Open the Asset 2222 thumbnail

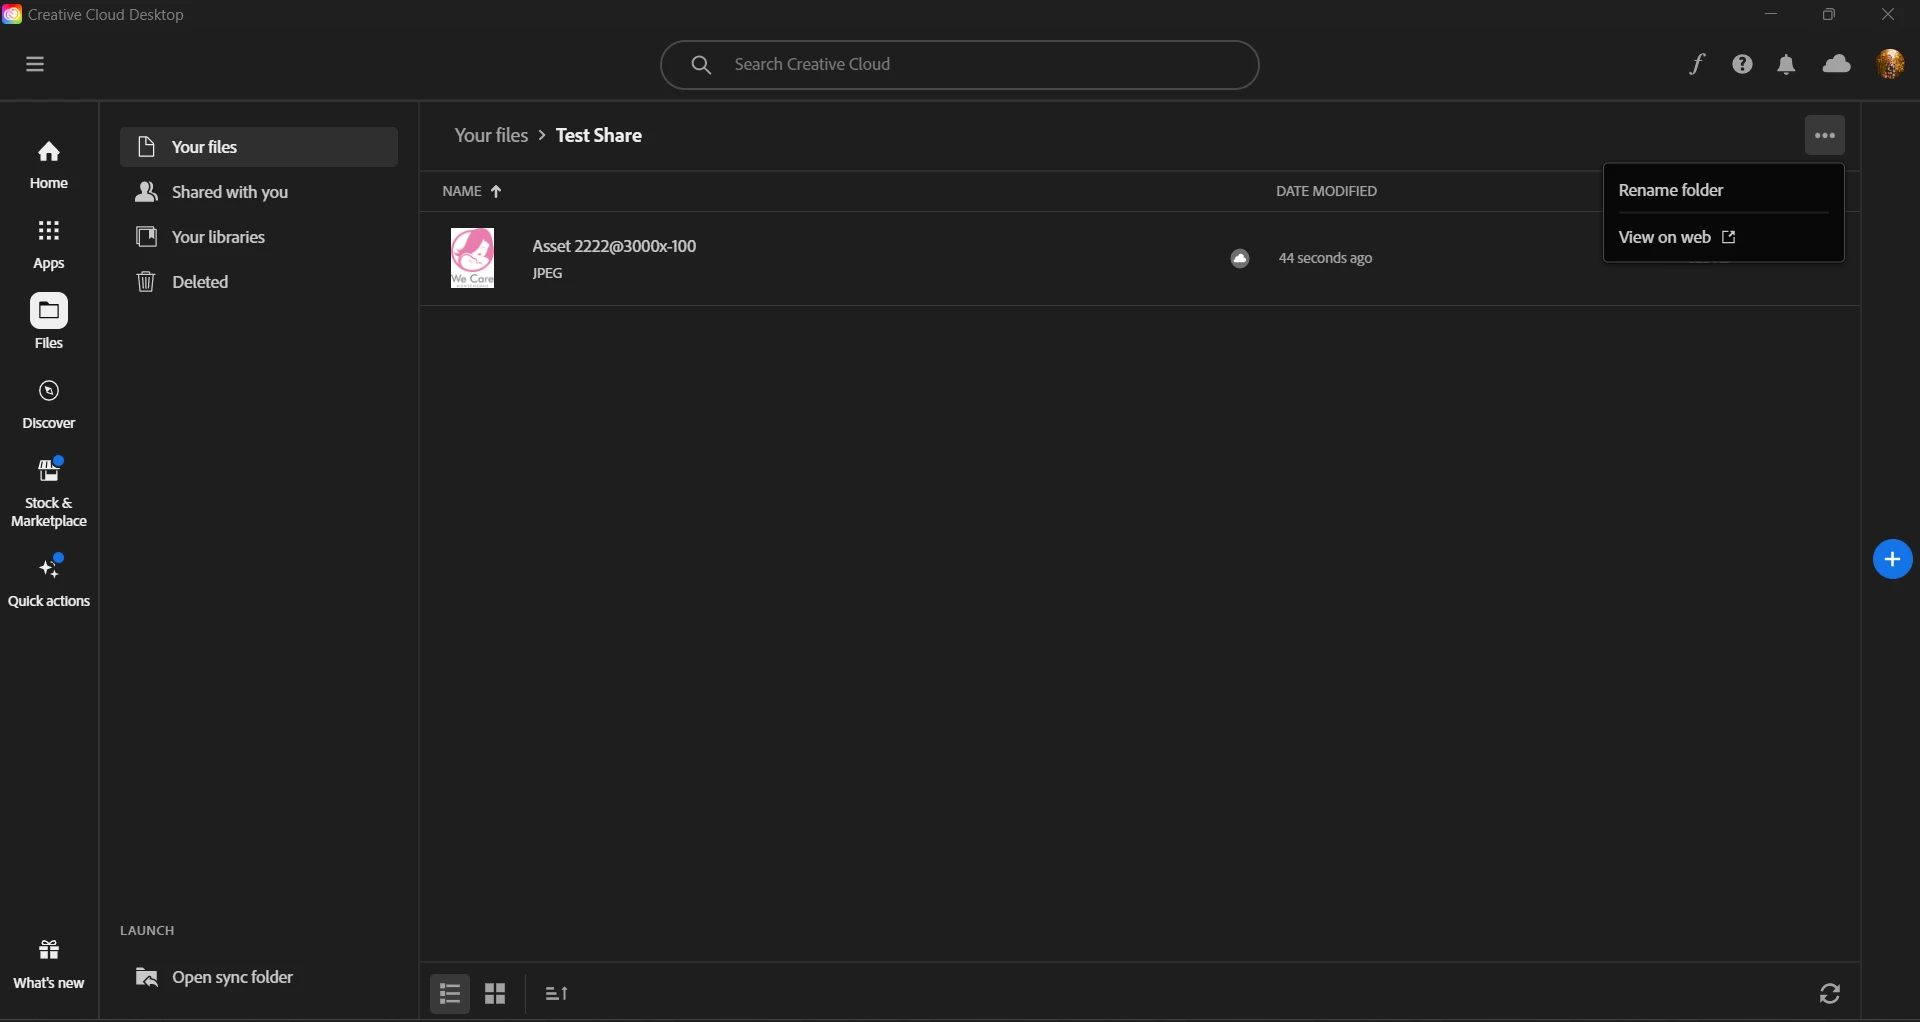pyautogui.click(x=472, y=258)
